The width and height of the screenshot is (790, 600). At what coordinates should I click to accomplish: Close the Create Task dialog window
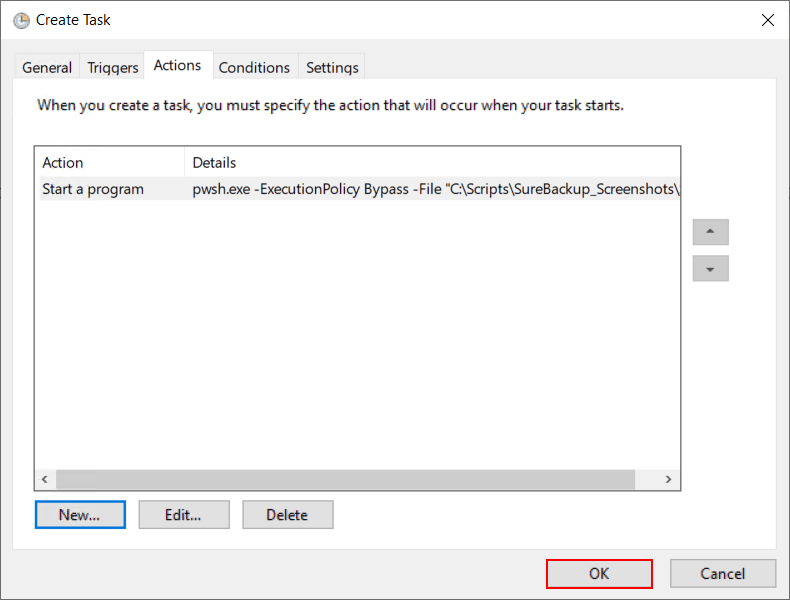(767, 20)
